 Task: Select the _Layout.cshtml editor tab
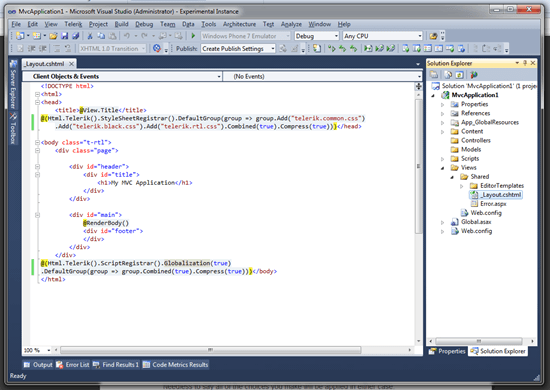(45, 64)
